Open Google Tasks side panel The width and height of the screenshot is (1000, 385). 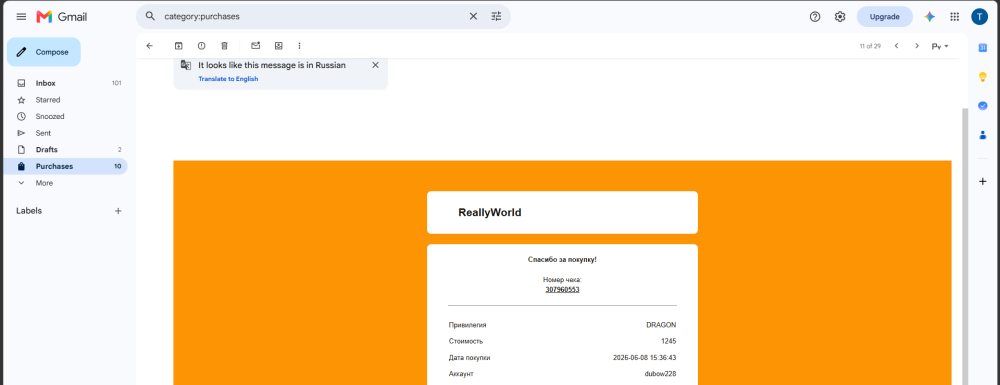[983, 106]
